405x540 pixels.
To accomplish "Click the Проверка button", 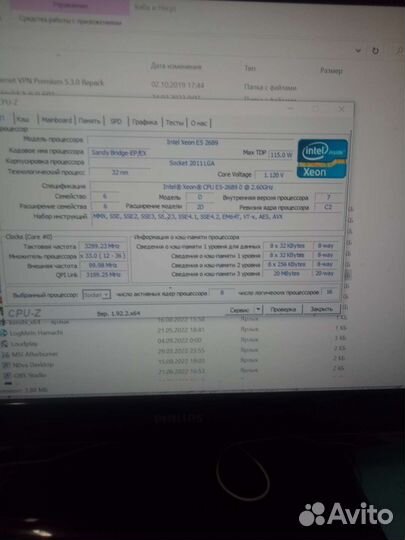I will tap(283, 309).
